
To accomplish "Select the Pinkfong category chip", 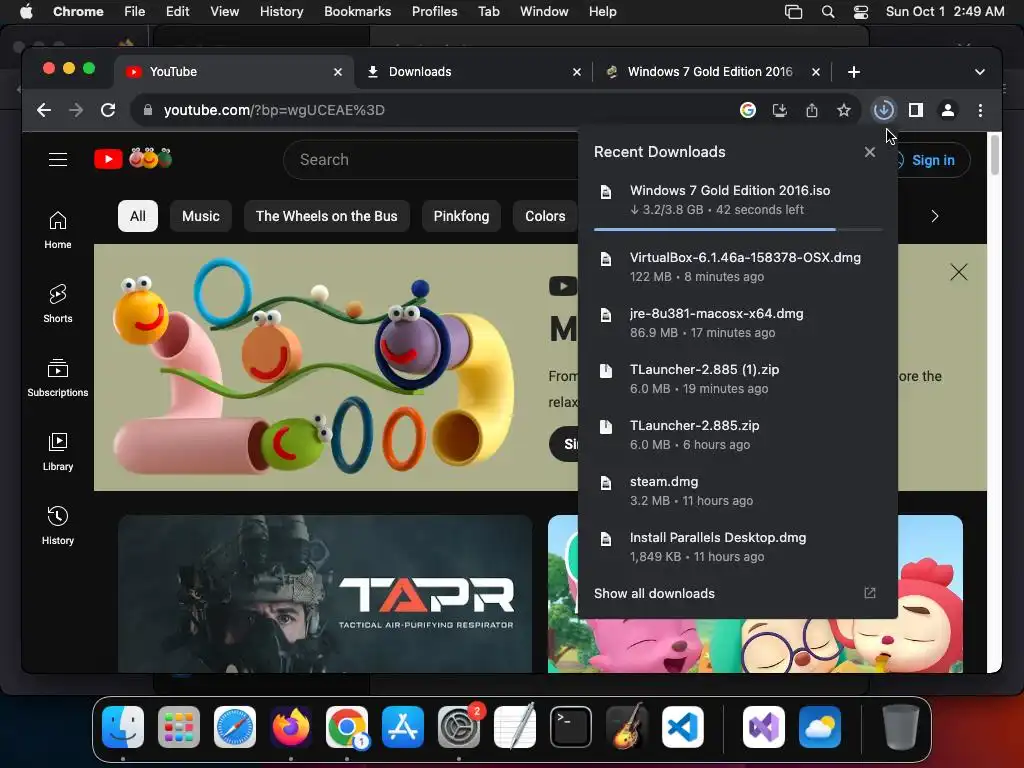I will (x=461, y=216).
